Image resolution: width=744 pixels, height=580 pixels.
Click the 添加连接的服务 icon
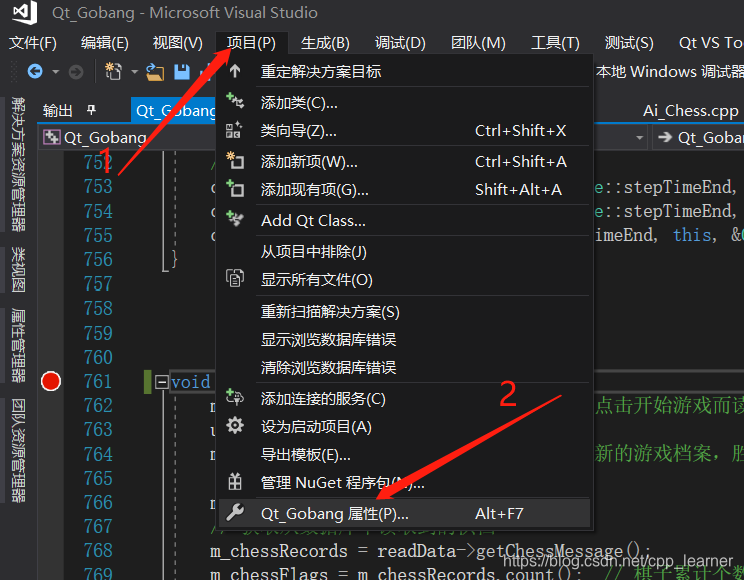(235, 397)
